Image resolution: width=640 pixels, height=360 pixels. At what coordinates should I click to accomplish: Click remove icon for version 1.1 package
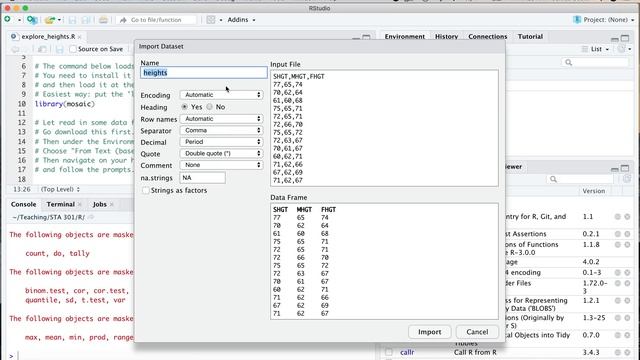(x=627, y=217)
